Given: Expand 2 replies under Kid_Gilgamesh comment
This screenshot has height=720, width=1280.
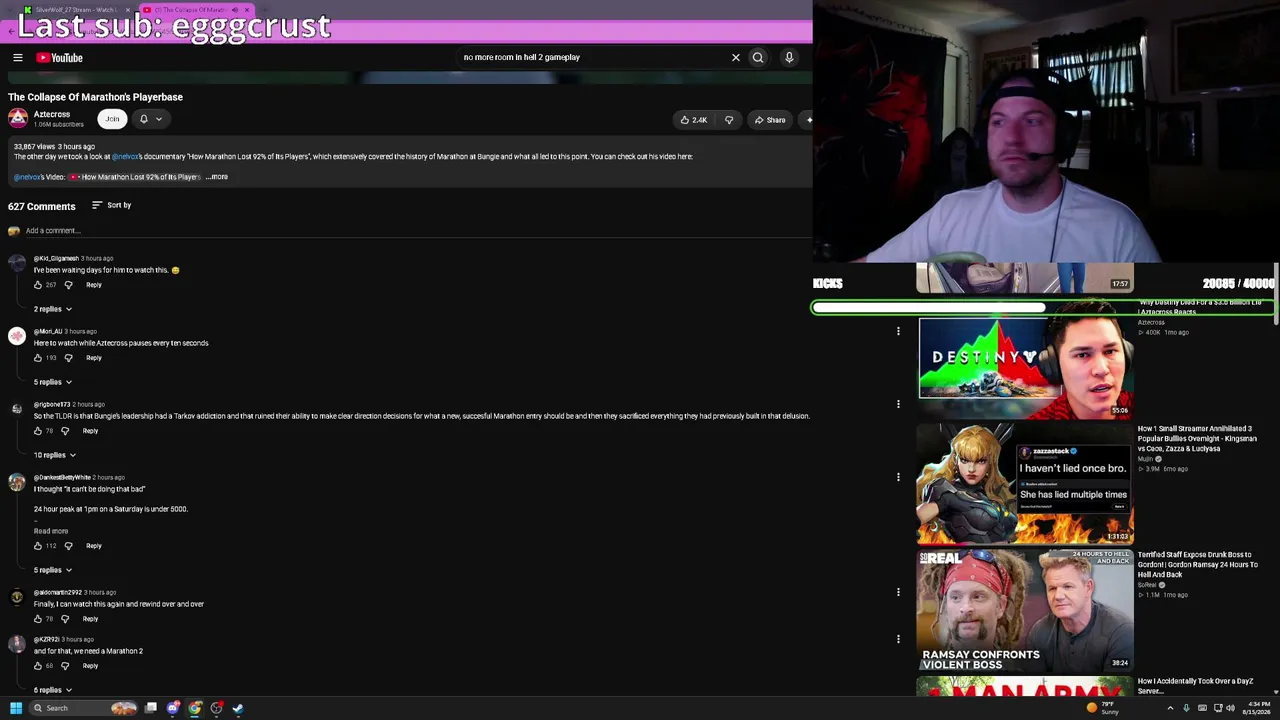Looking at the screenshot, I should coord(53,309).
